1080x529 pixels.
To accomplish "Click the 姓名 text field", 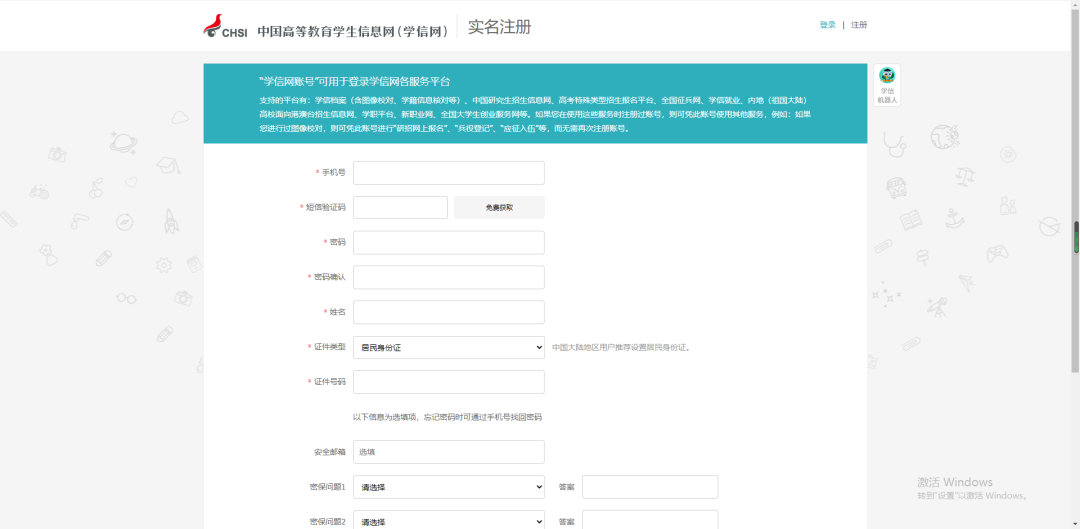I will click(448, 312).
